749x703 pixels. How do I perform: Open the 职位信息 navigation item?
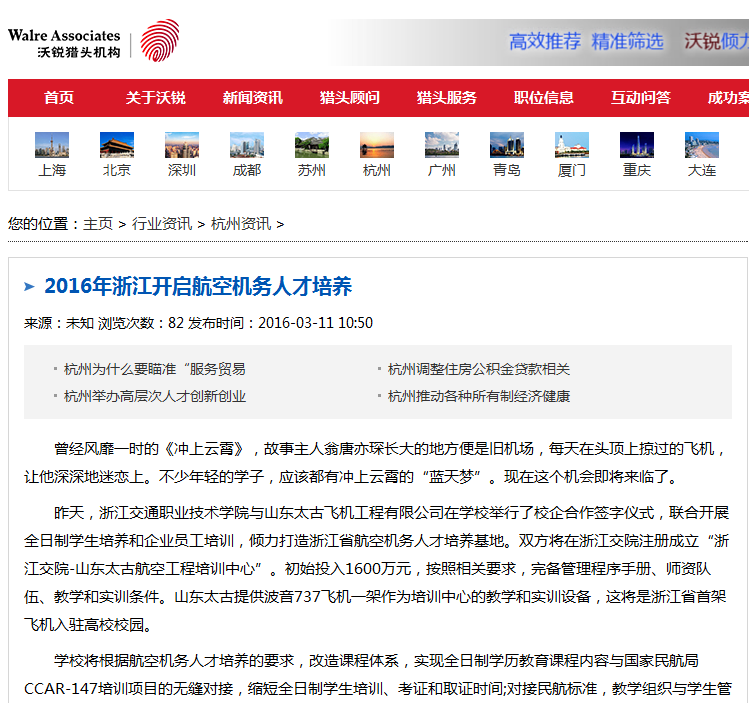[544, 98]
